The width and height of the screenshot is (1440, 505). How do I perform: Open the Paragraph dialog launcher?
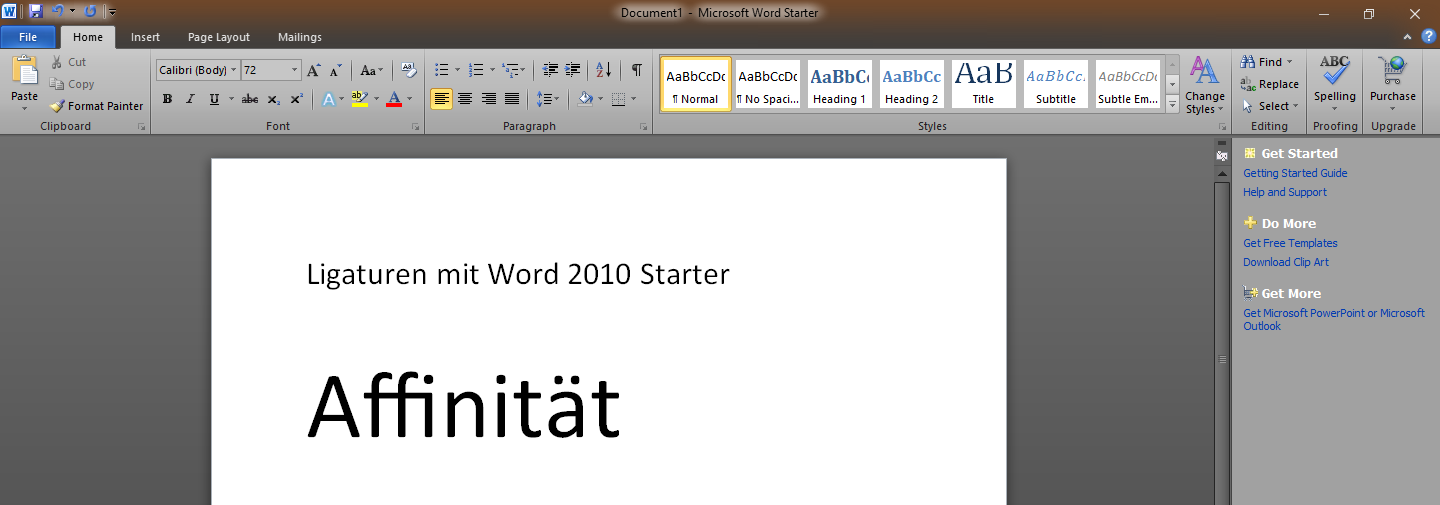[643, 127]
